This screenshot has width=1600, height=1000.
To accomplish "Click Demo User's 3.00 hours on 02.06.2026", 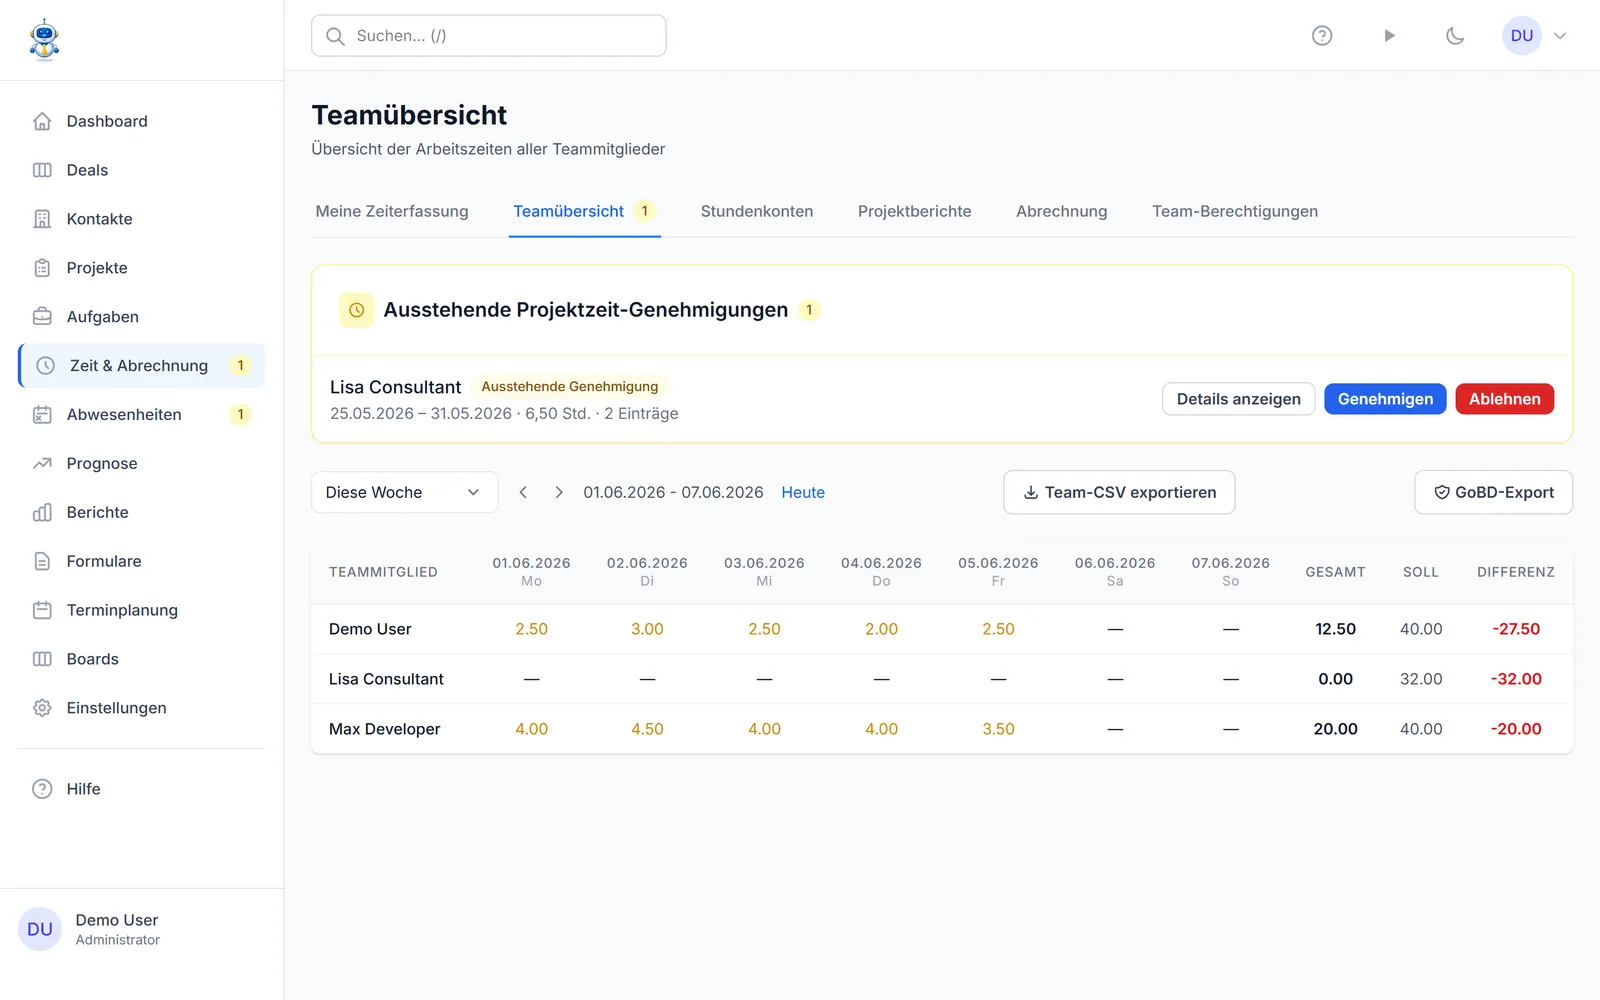I will point(647,629).
